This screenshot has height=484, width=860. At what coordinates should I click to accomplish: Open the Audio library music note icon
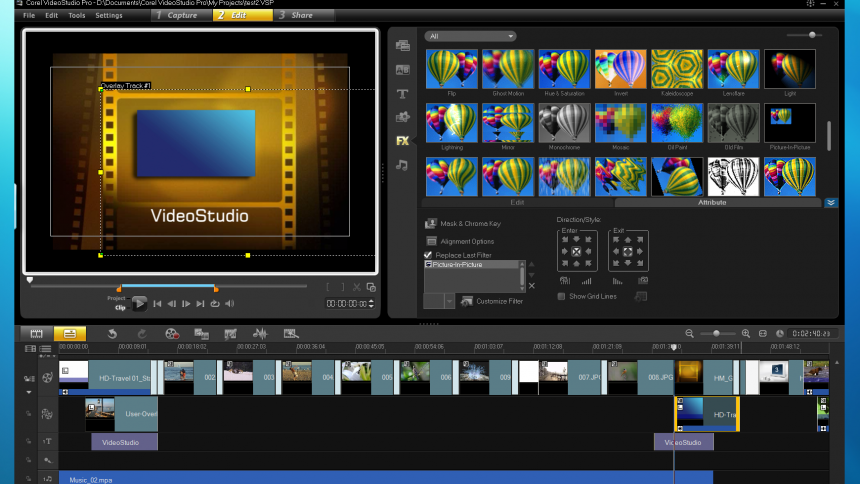click(x=402, y=165)
